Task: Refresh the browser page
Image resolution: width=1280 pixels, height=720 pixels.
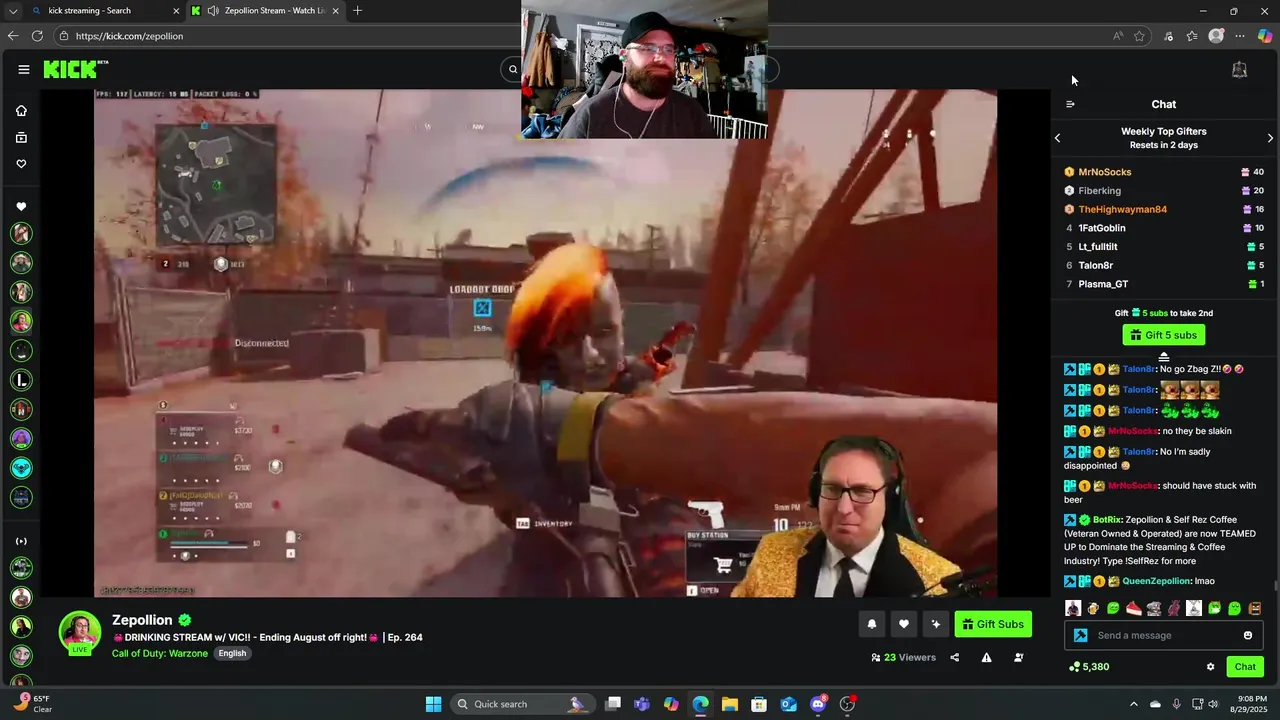Action: (x=37, y=36)
